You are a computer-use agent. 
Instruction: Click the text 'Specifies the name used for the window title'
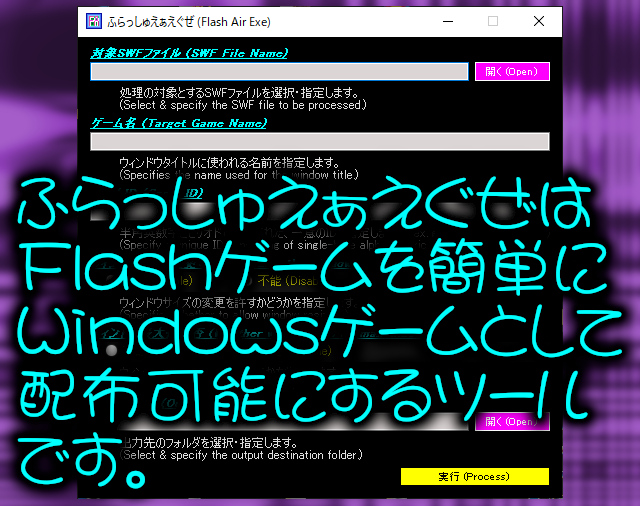[x=239, y=175]
